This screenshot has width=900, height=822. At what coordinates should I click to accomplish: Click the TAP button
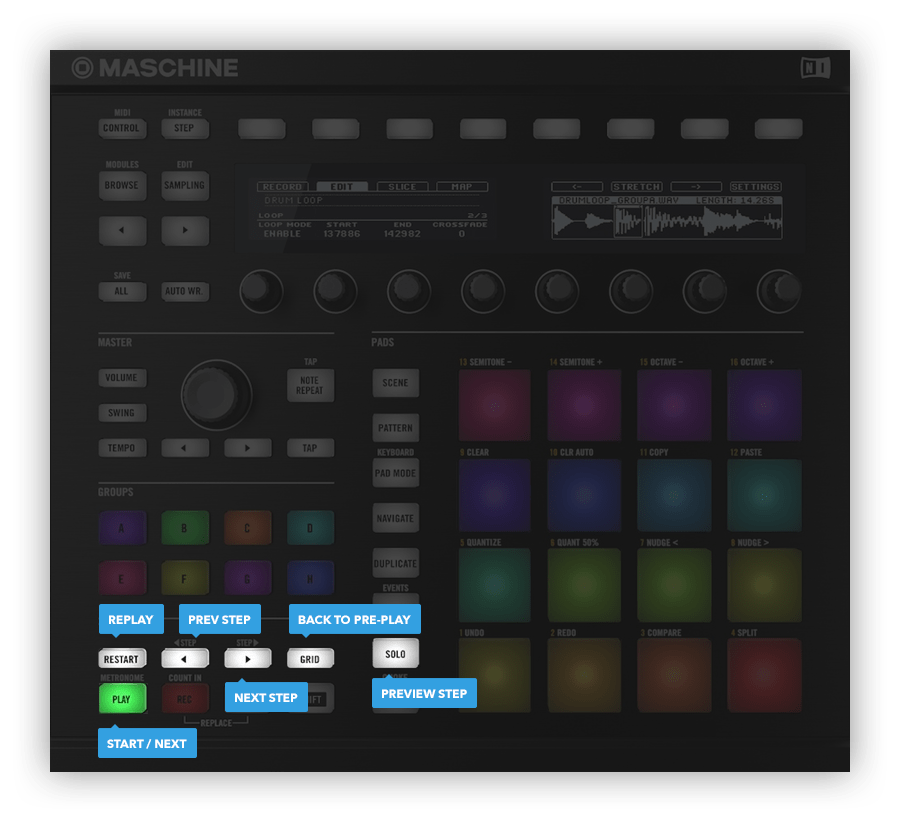click(x=310, y=448)
